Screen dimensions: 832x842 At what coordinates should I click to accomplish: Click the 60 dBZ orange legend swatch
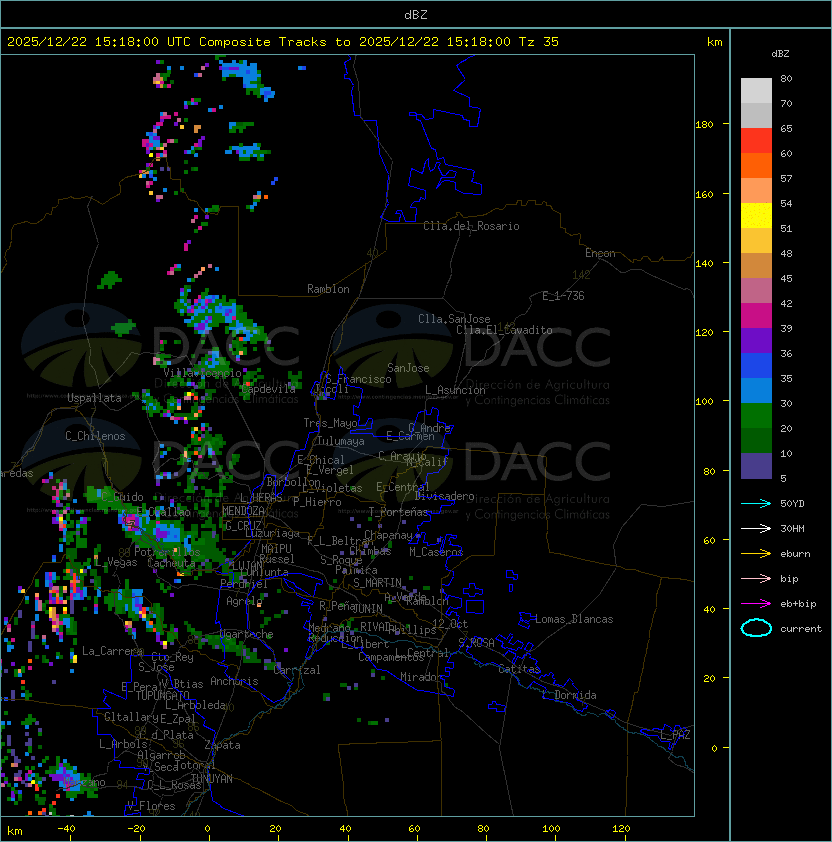(756, 165)
